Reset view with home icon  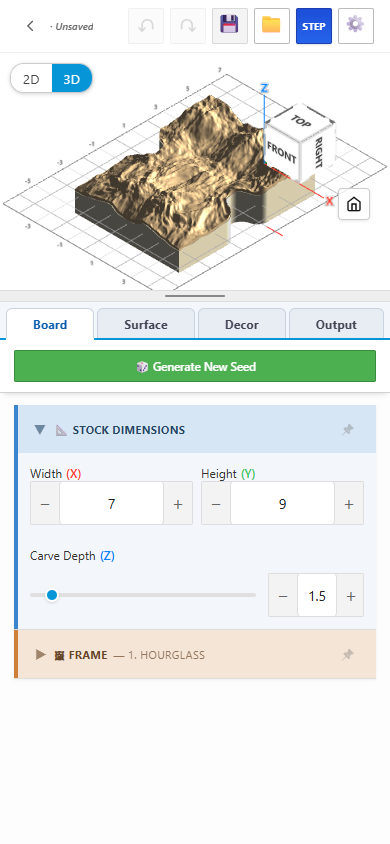[354, 204]
